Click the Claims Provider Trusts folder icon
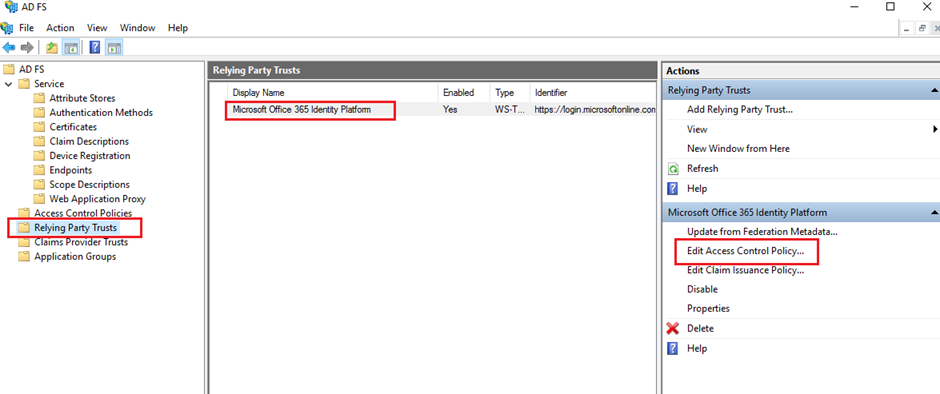940x394 pixels. pyautogui.click(x=24, y=242)
